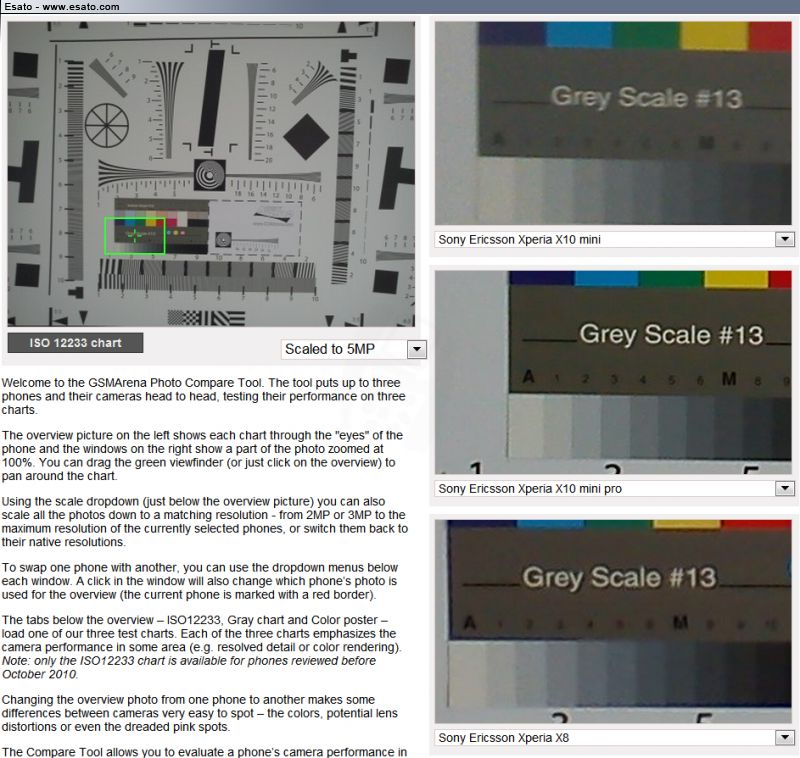Click the Xperia X10 mini pro zoomed photo window
This screenshot has width=800, height=758.
[x=613, y=372]
